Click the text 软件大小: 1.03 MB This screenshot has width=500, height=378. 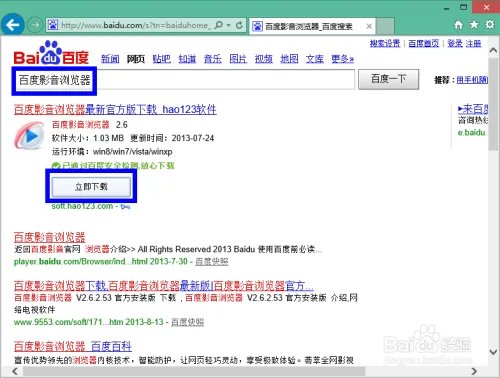(x=88, y=138)
